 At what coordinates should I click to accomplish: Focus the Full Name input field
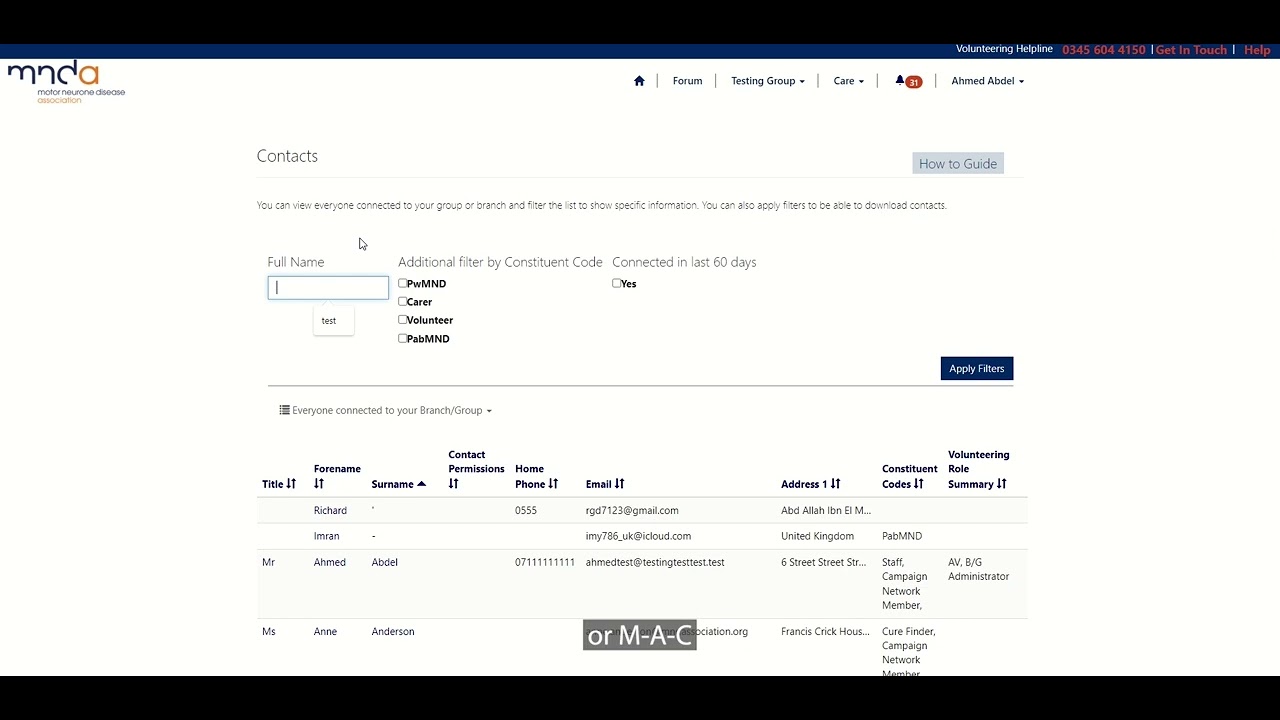tap(328, 288)
